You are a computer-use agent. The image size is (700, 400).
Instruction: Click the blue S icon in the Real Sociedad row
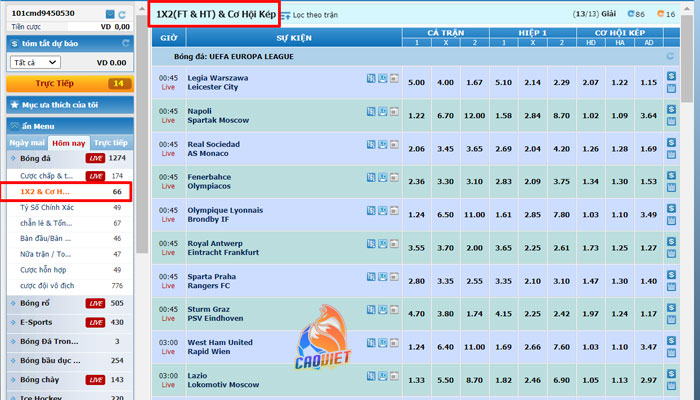[671, 142]
